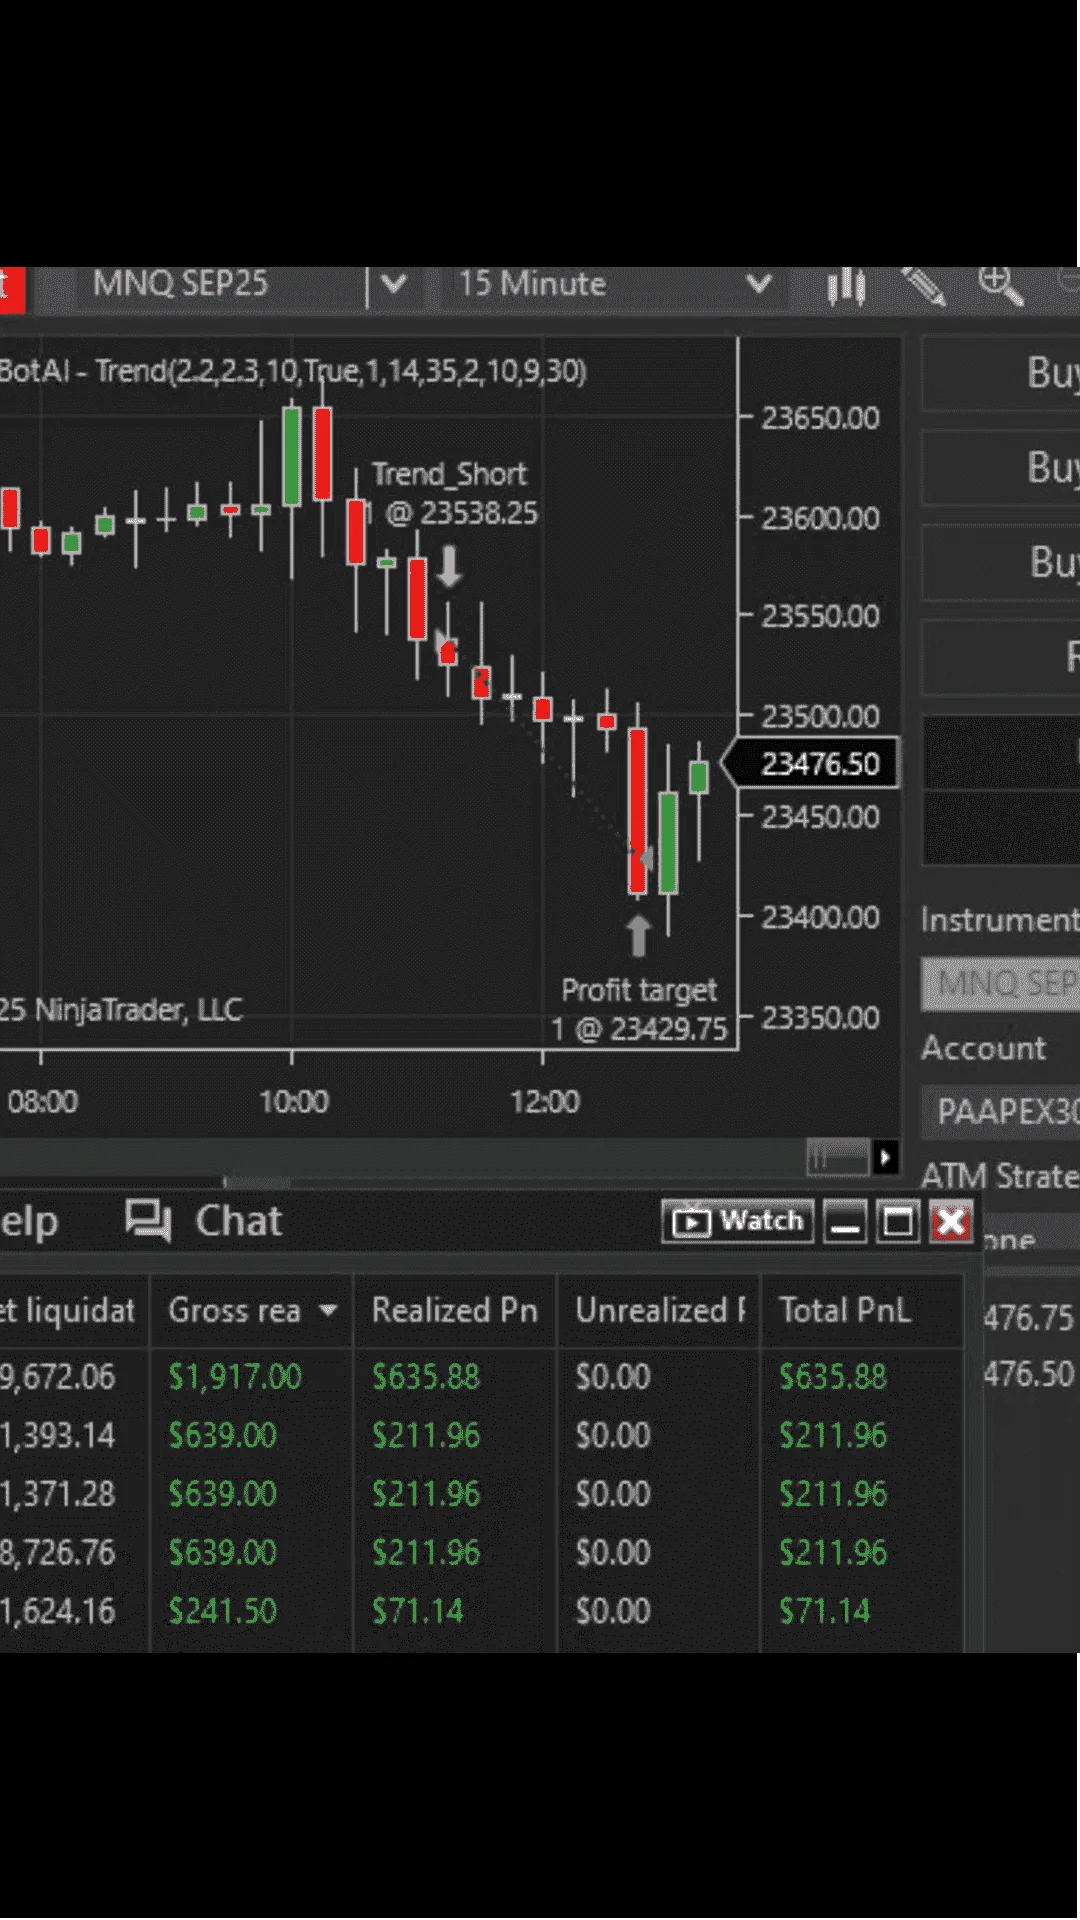
Task: Click the $635.88 Realized PnL cell
Action: tap(426, 1377)
